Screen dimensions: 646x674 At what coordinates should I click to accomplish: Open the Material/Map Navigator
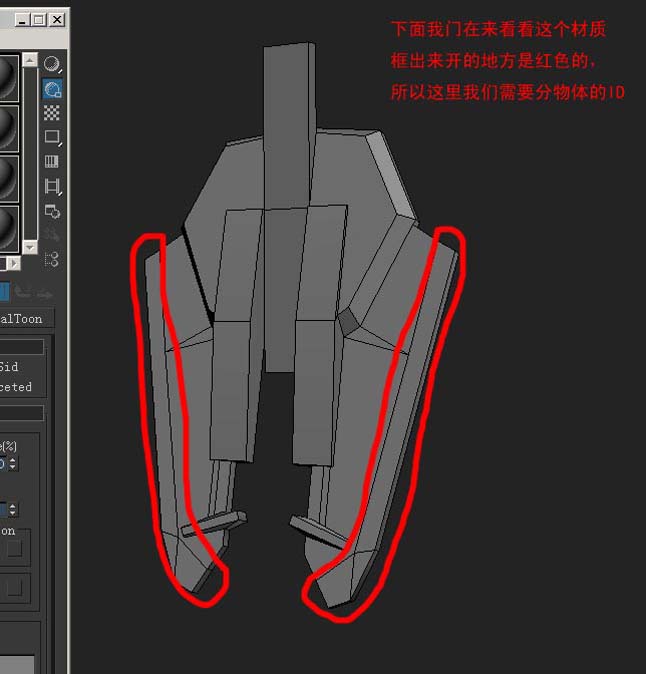pyautogui.click(x=52, y=259)
